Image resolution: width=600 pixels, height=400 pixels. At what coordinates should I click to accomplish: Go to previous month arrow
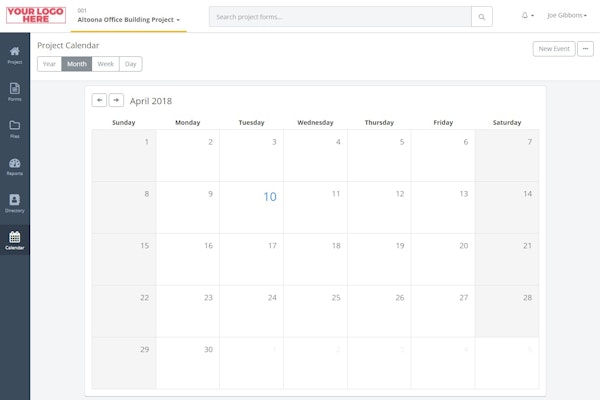(x=99, y=100)
